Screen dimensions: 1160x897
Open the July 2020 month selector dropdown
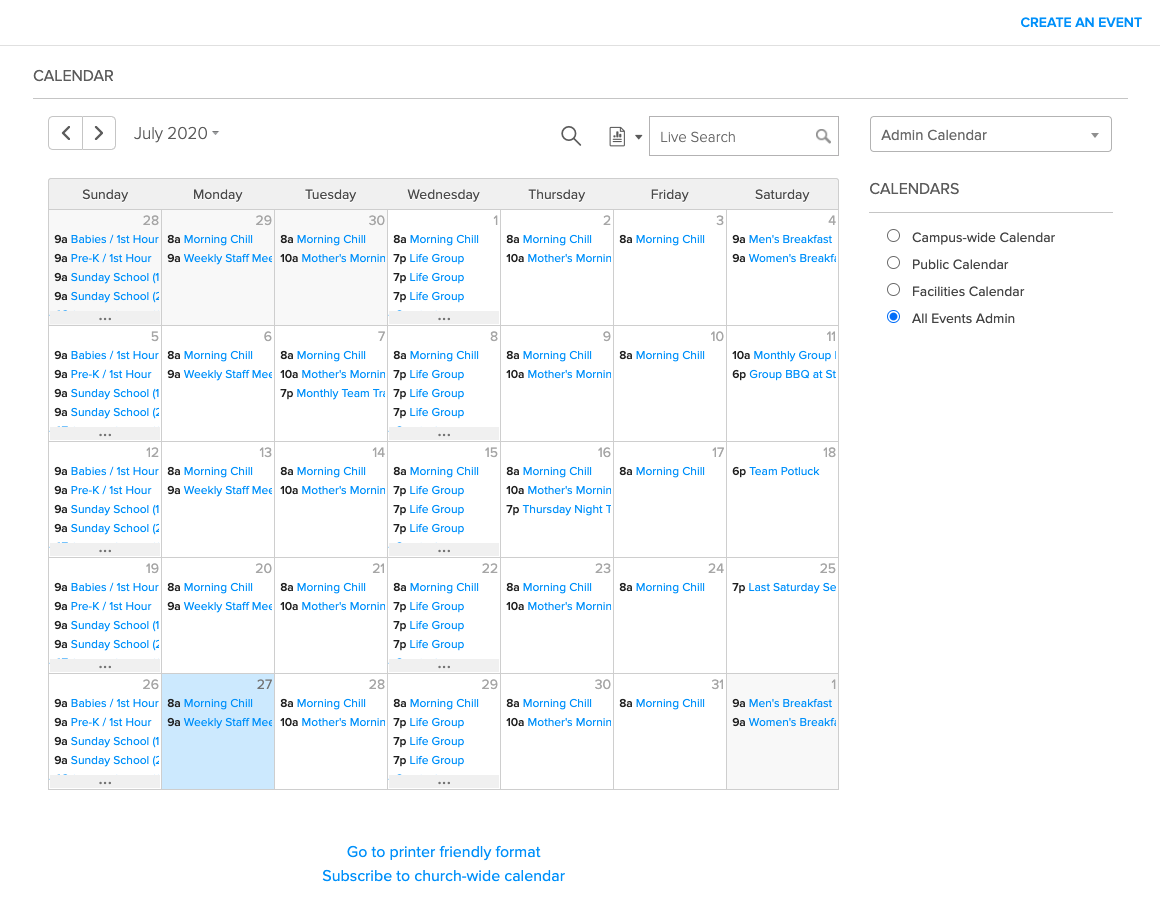(176, 132)
